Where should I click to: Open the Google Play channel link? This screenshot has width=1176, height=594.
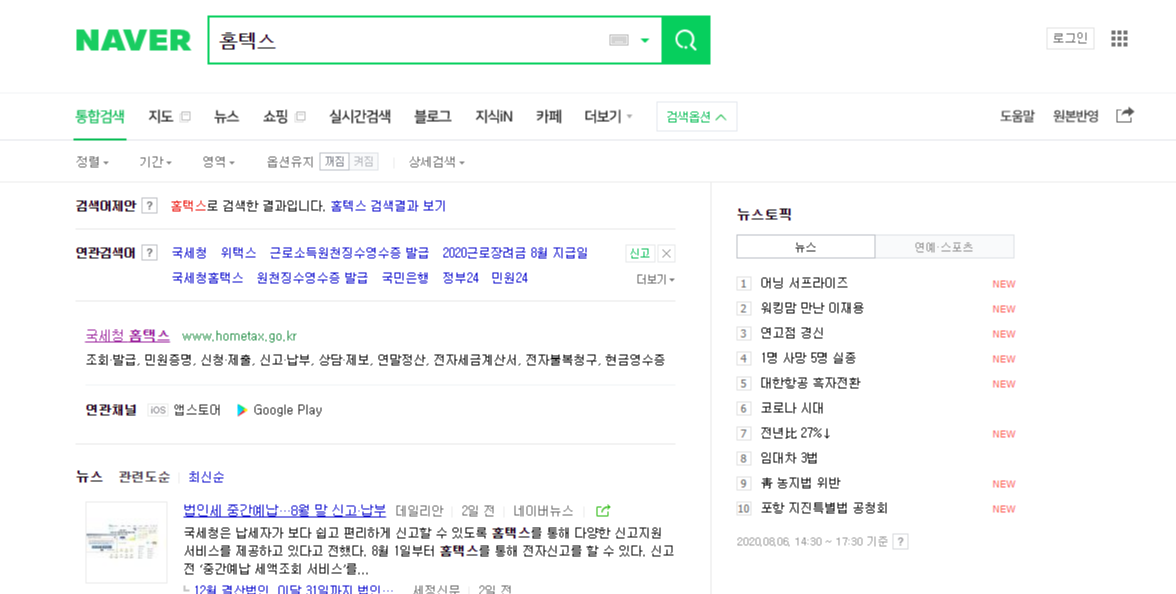click(279, 410)
